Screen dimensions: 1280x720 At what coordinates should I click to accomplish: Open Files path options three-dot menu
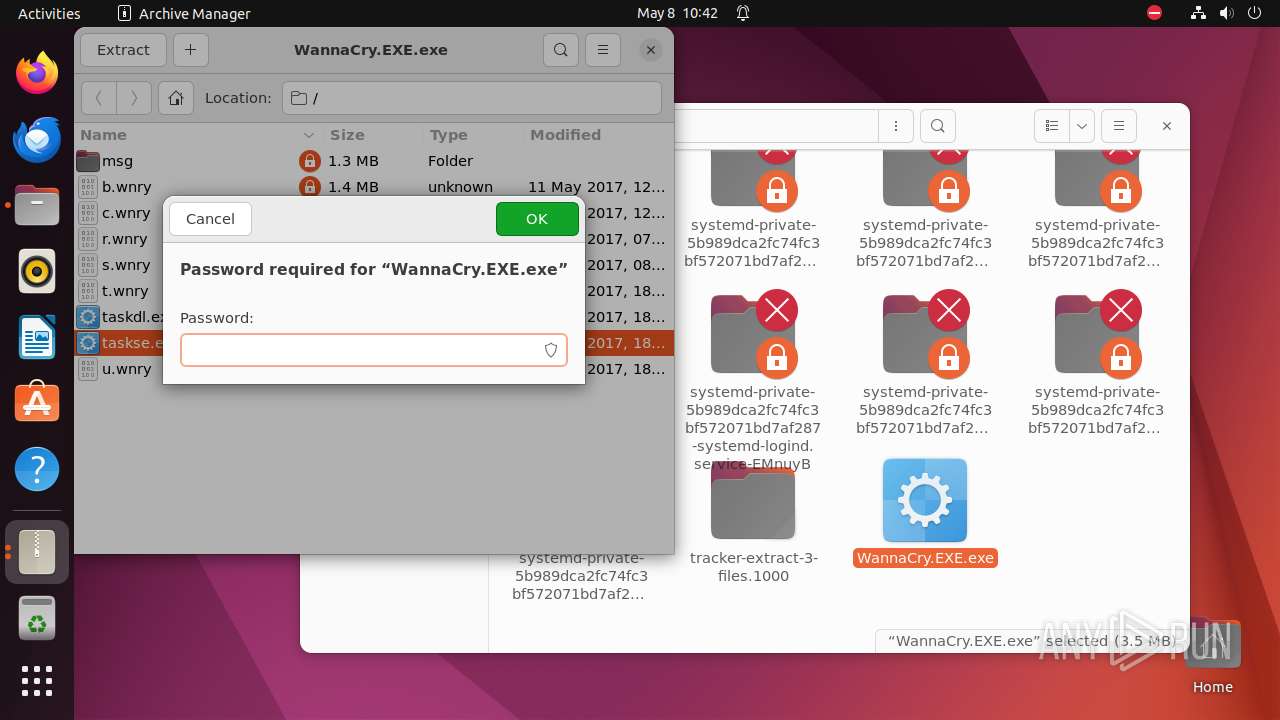tap(896, 126)
